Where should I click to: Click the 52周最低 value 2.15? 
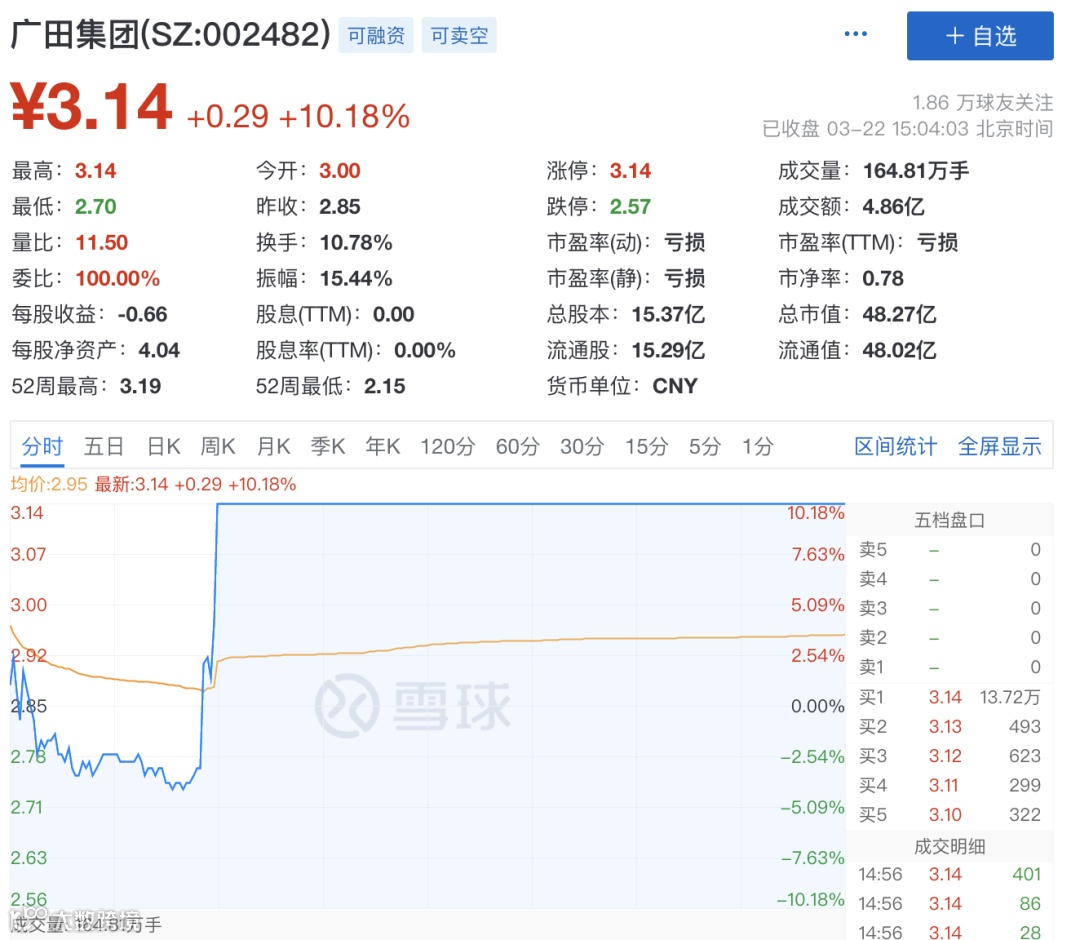pos(384,386)
